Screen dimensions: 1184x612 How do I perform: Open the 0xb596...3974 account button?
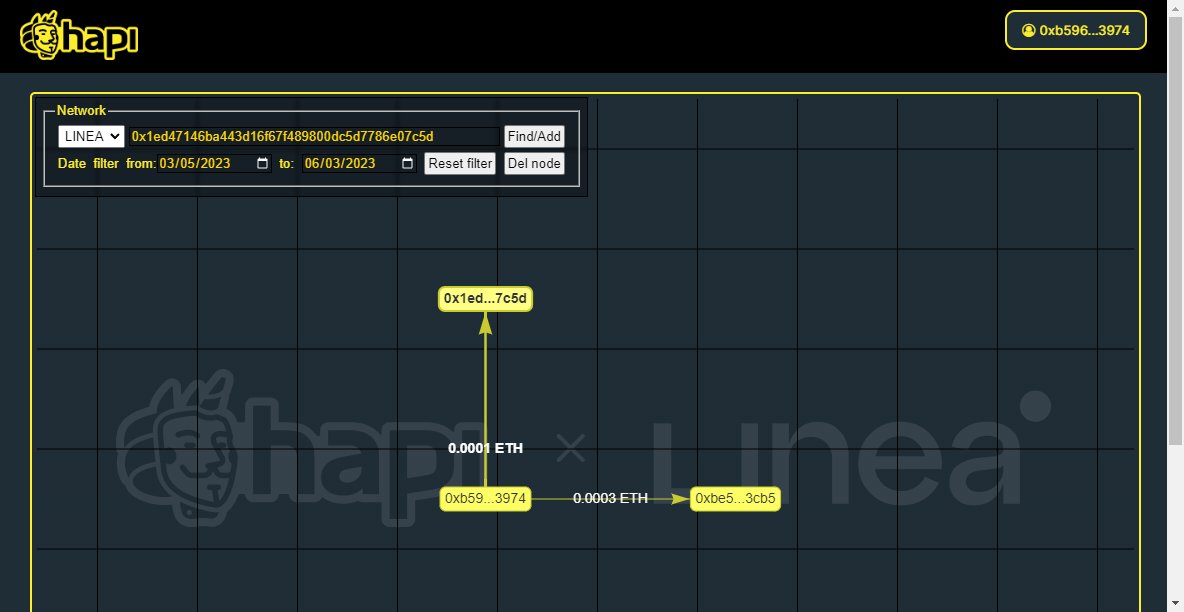1075,30
